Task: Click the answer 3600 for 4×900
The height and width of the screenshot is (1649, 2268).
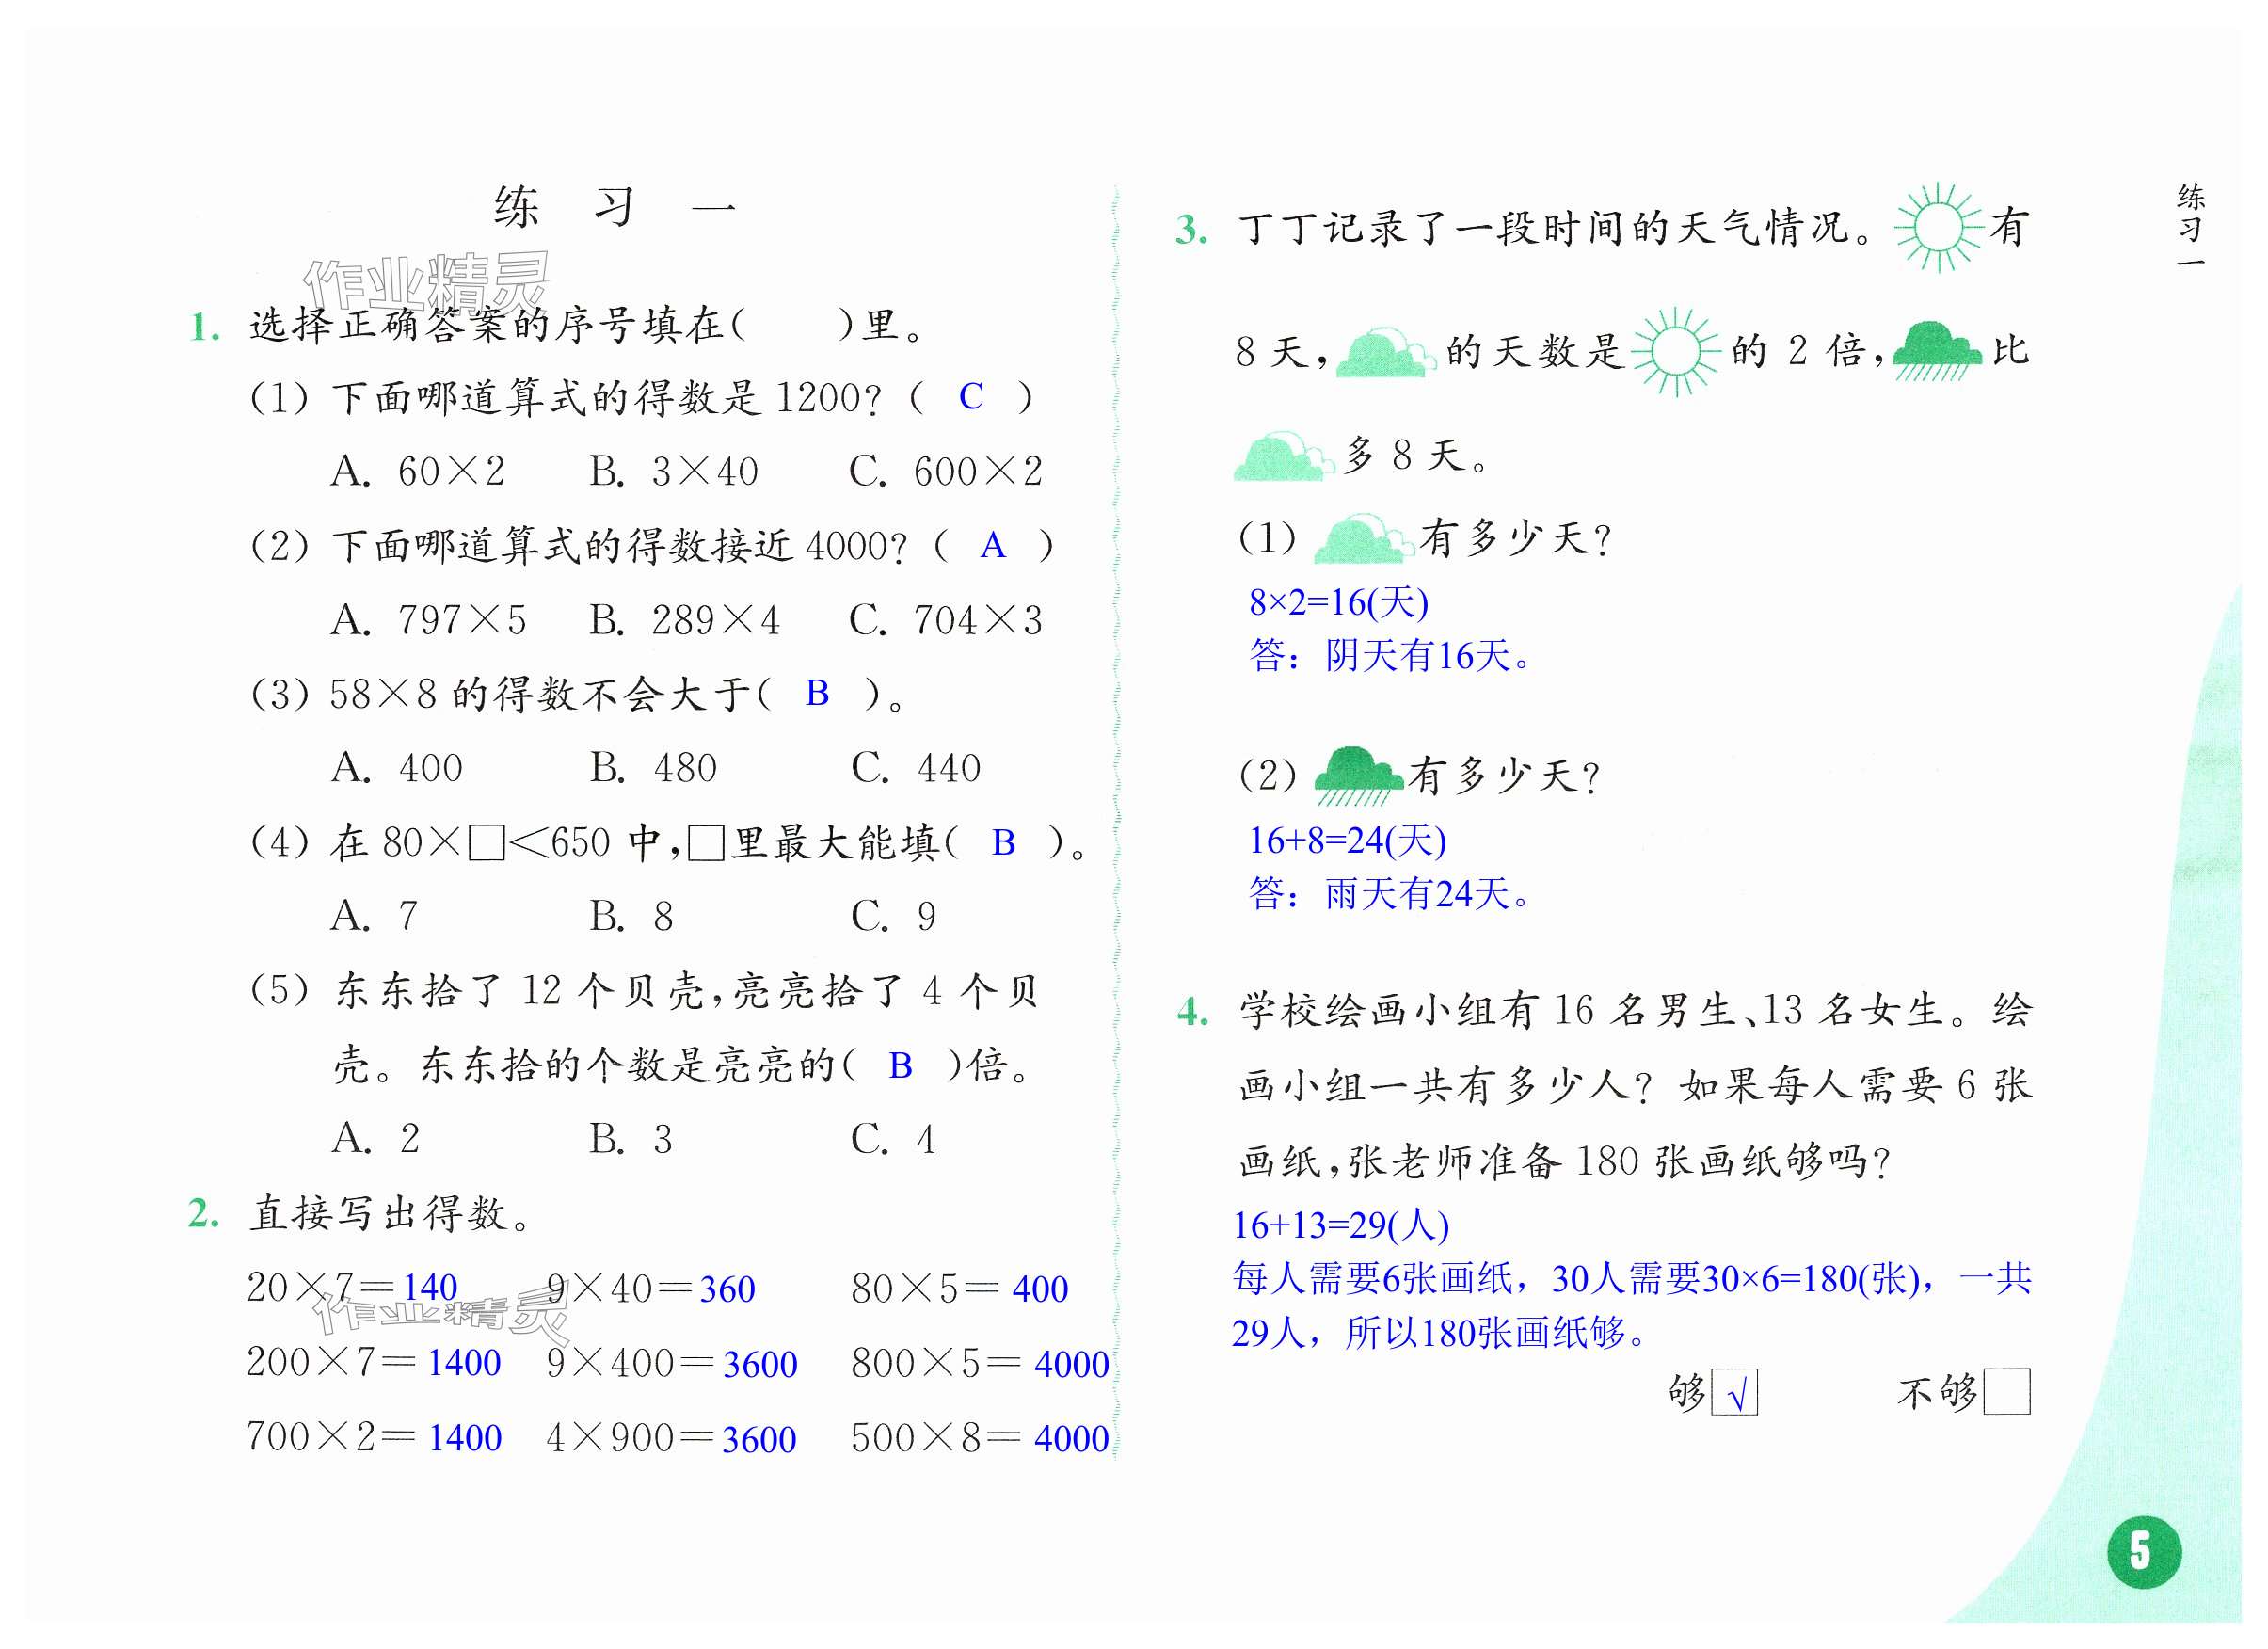Action: pos(759,1441)
